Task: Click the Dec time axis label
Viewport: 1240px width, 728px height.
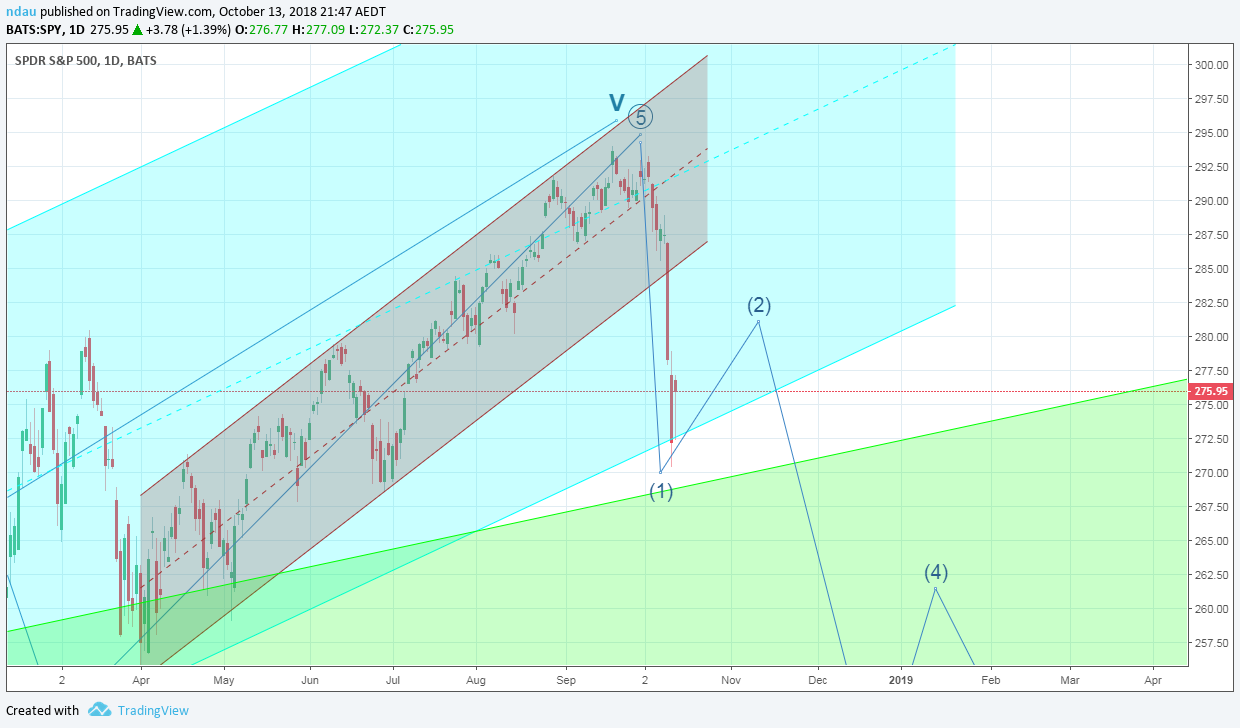Action: [x=817, y=680]
